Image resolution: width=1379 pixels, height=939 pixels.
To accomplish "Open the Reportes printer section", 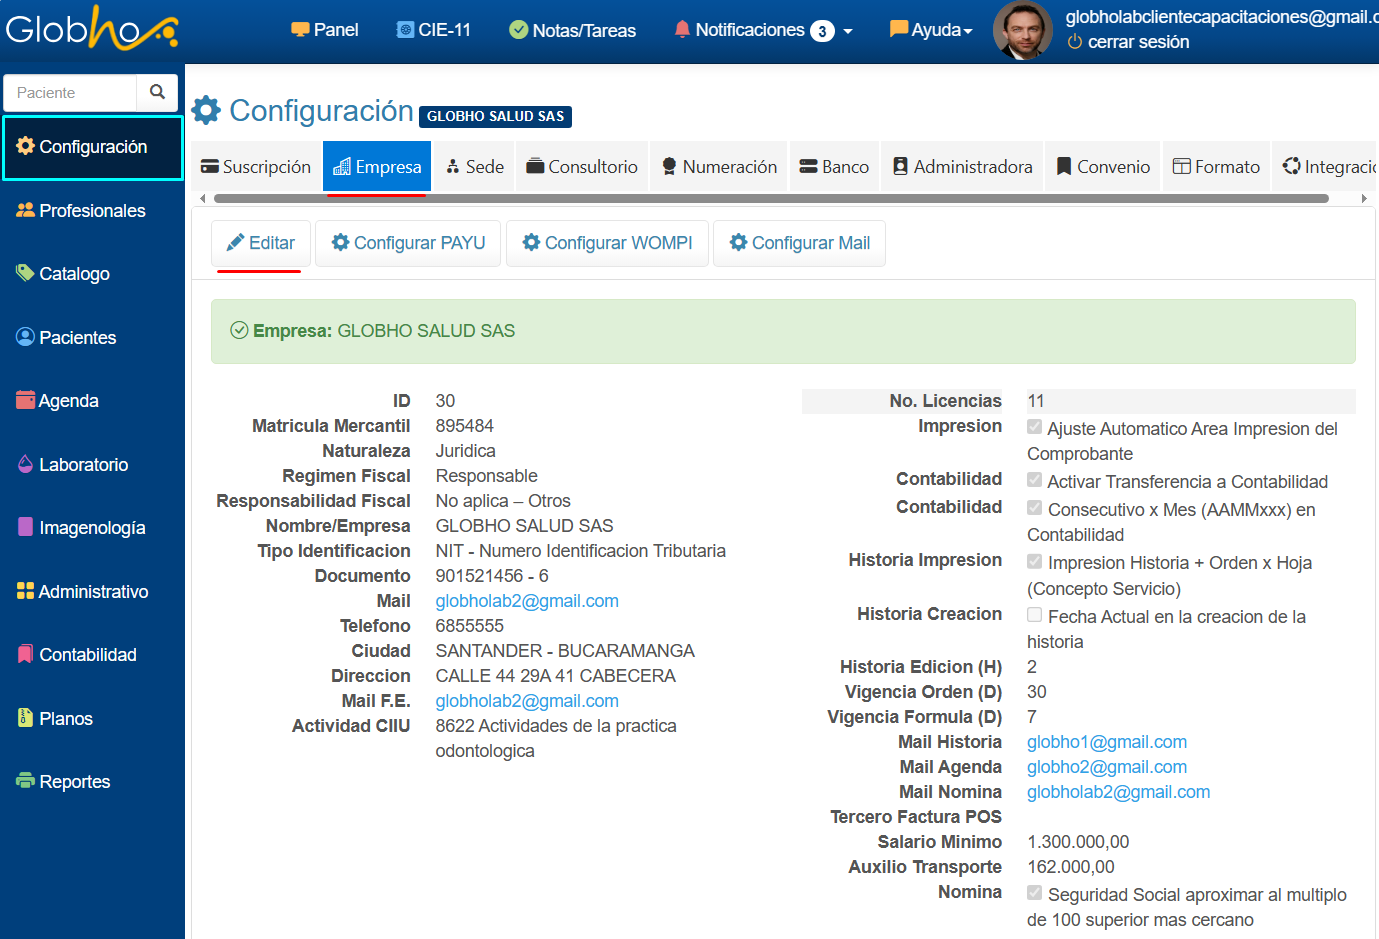I will click(x=74, y=782).
